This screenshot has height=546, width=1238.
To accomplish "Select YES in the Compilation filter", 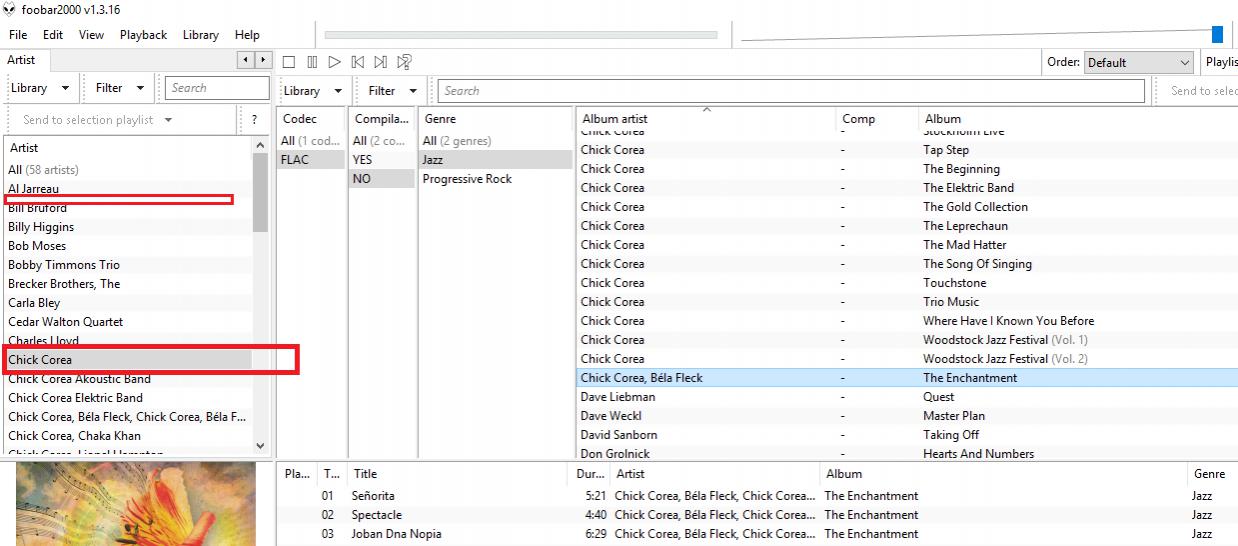I will (362, 160).
